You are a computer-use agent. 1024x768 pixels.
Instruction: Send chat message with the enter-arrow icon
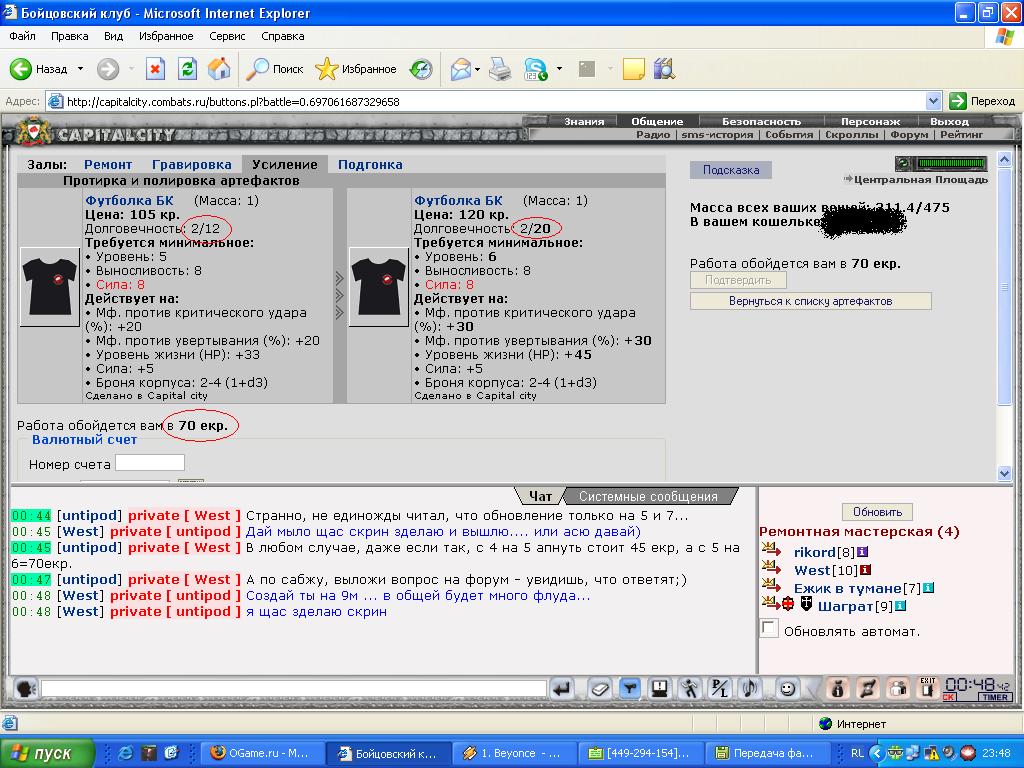click(x=562, y=688)
